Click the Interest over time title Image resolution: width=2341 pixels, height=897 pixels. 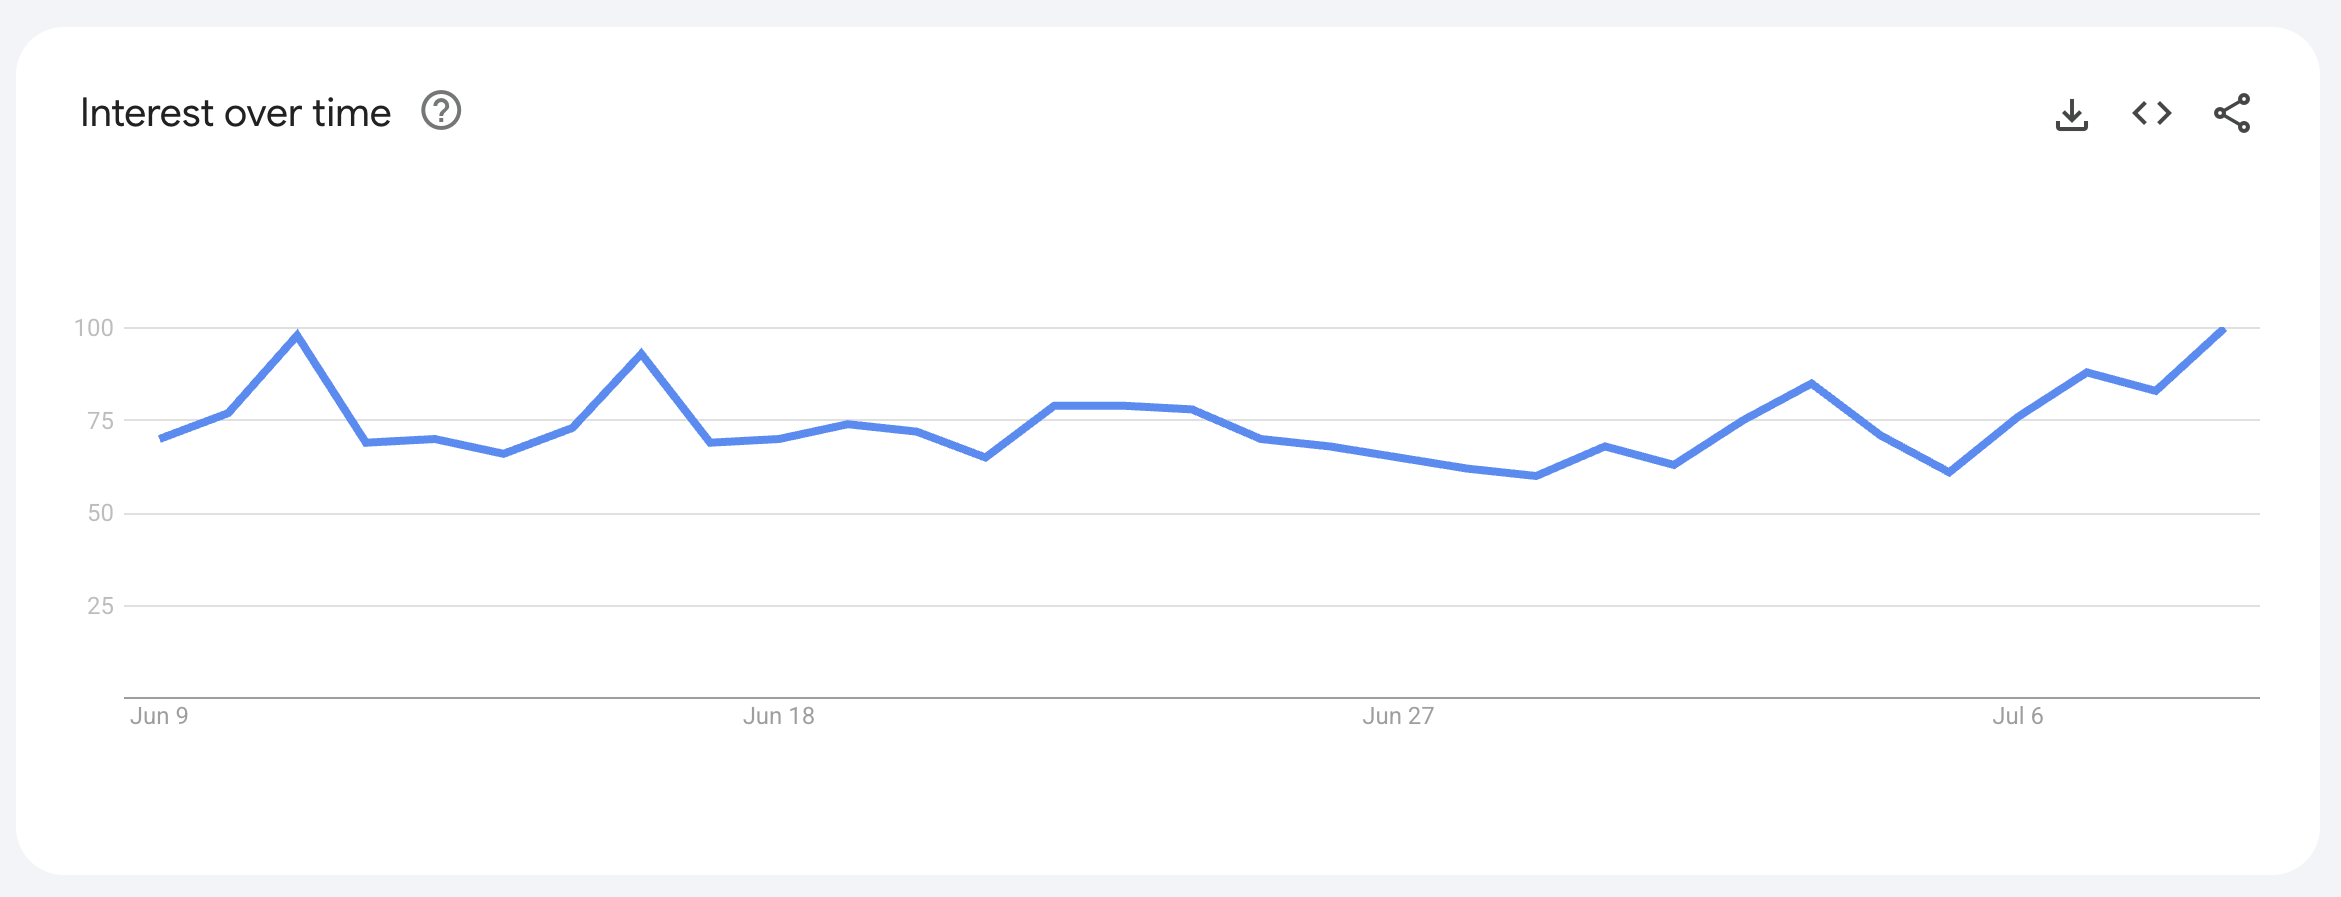236,111
